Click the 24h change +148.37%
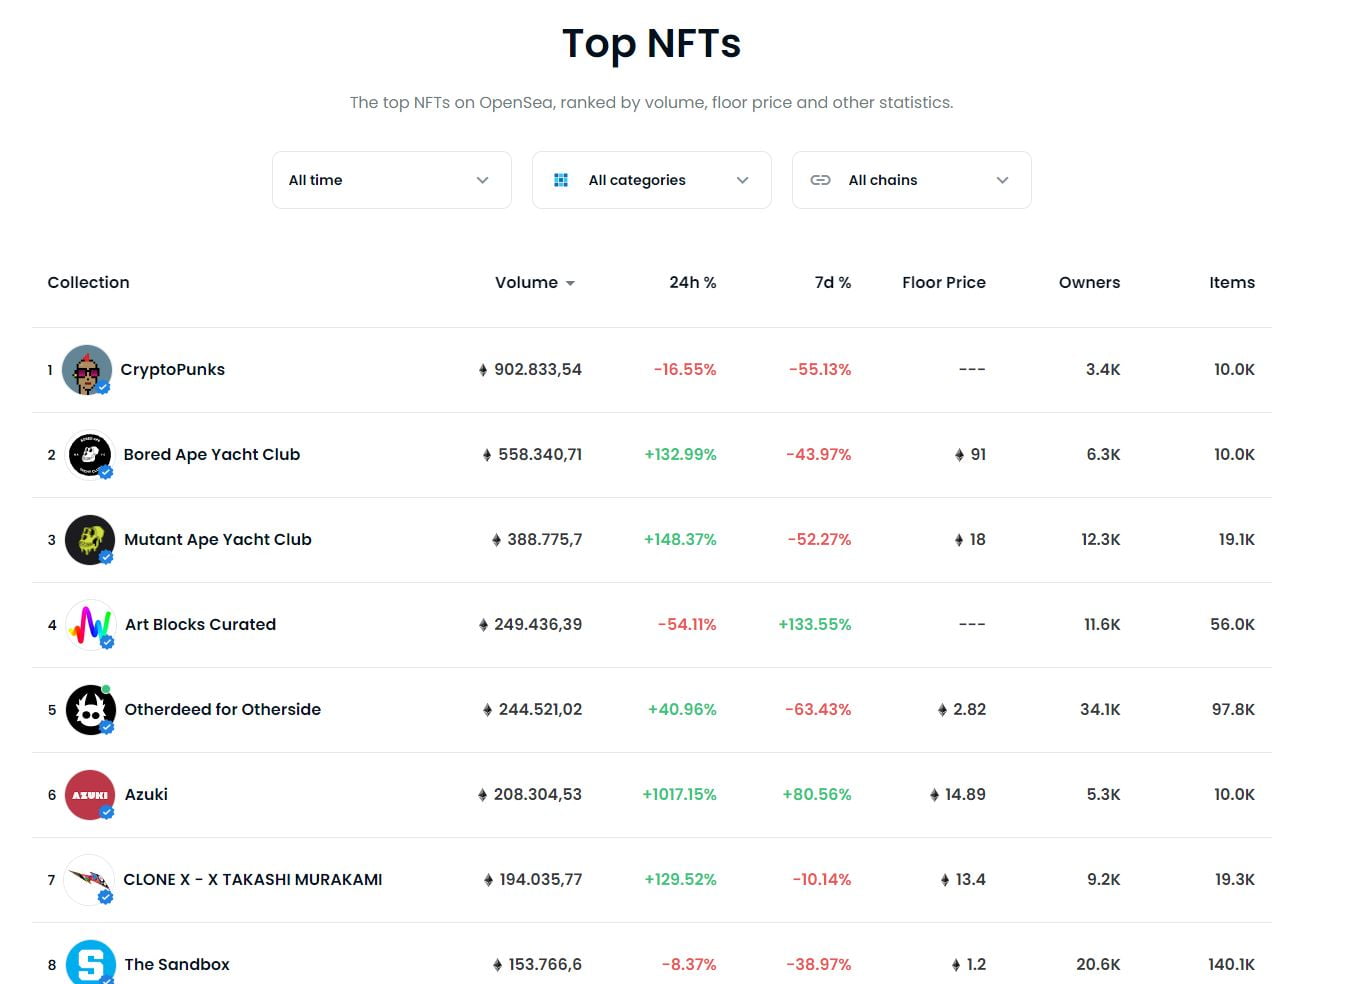Image resolution: width=1367 pixels, height=984 pixels. [680, 540]
